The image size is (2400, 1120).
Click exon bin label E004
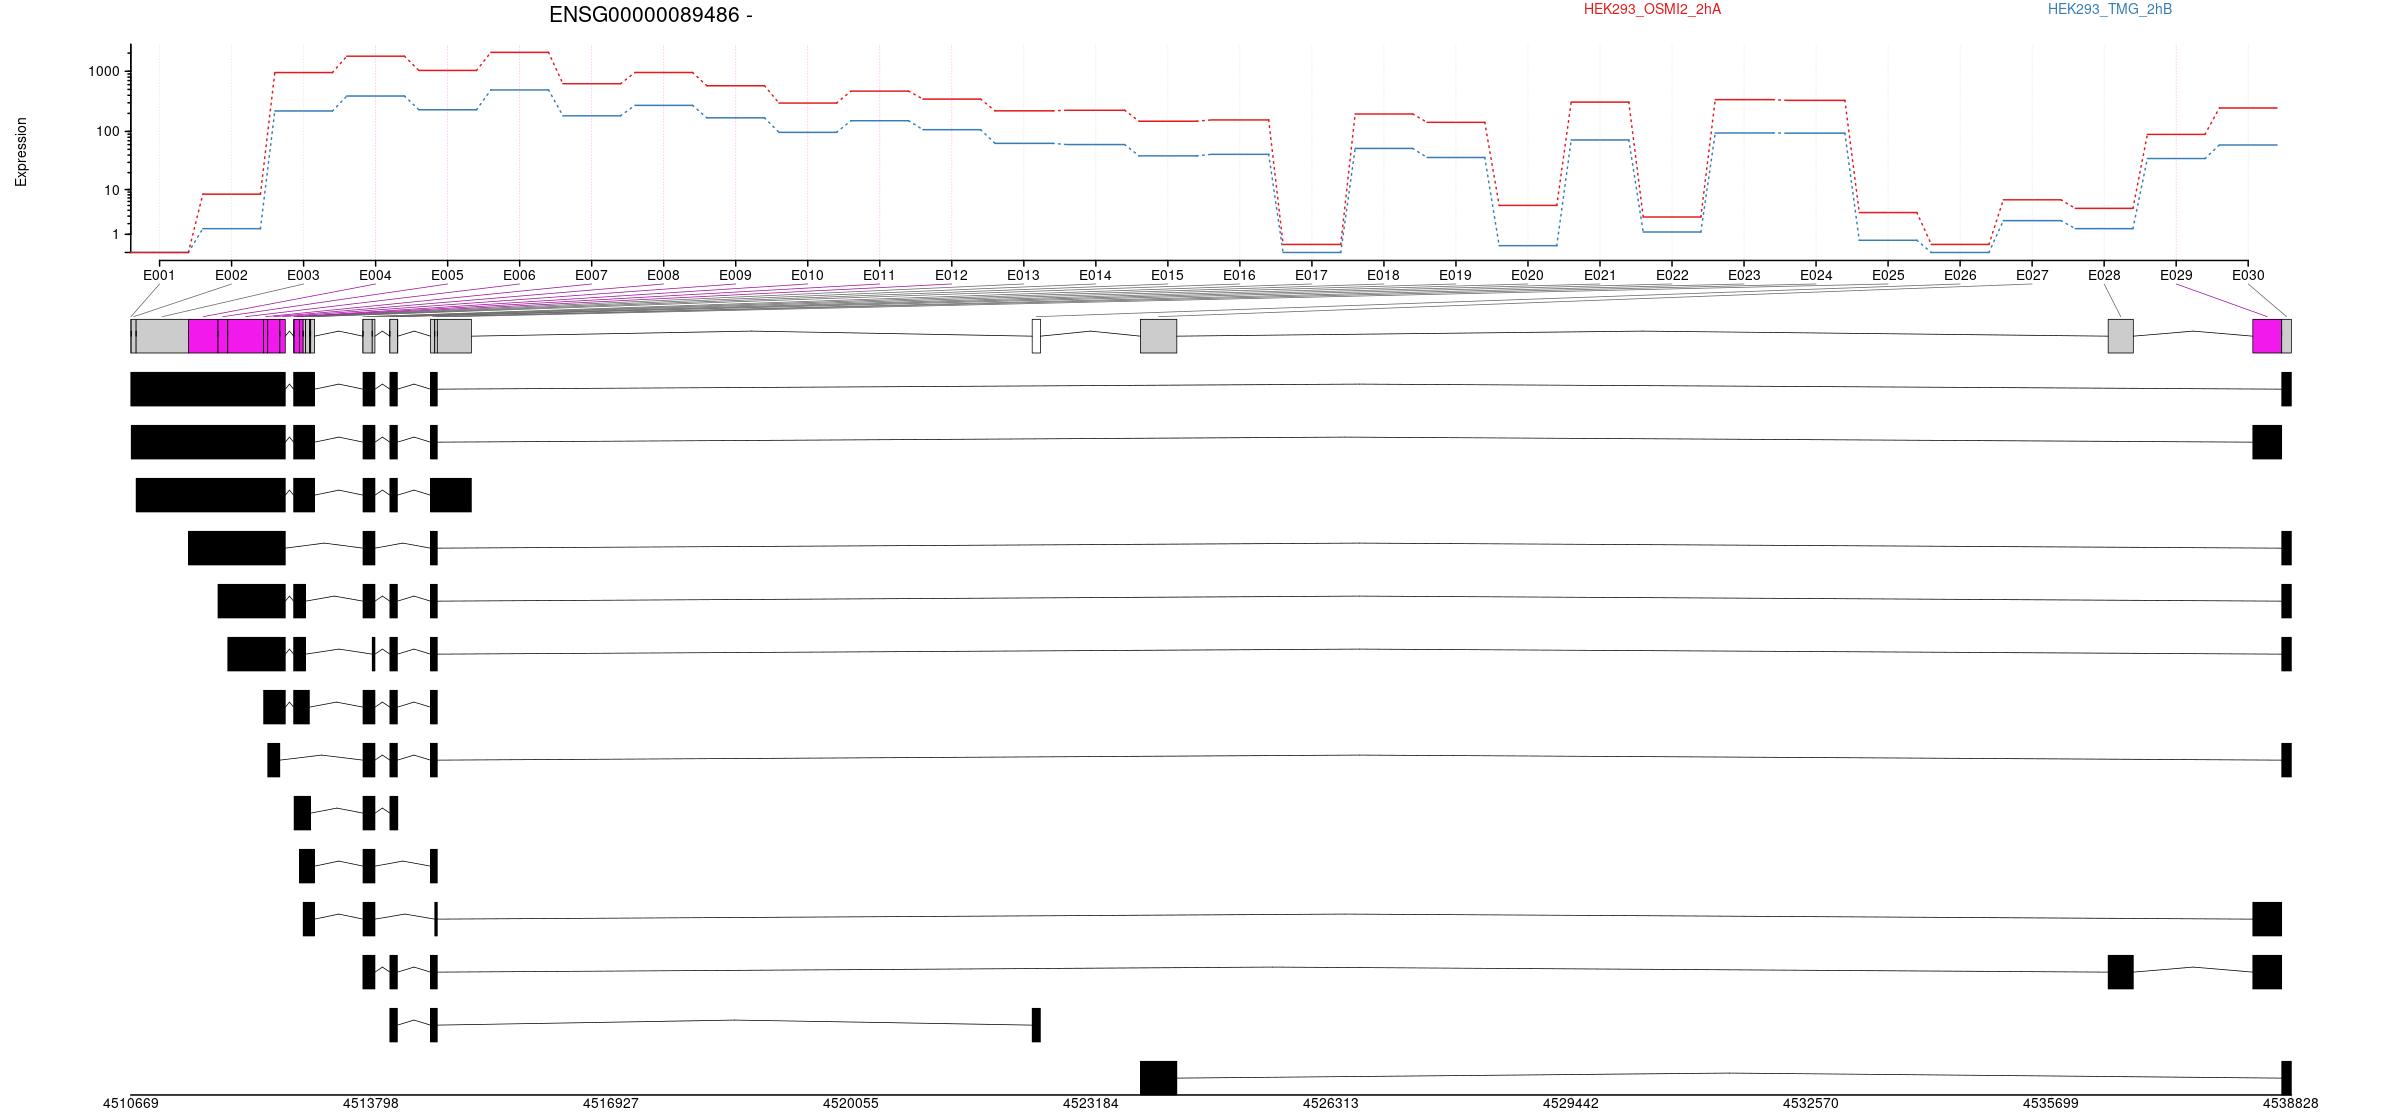[x=375, y=275]
